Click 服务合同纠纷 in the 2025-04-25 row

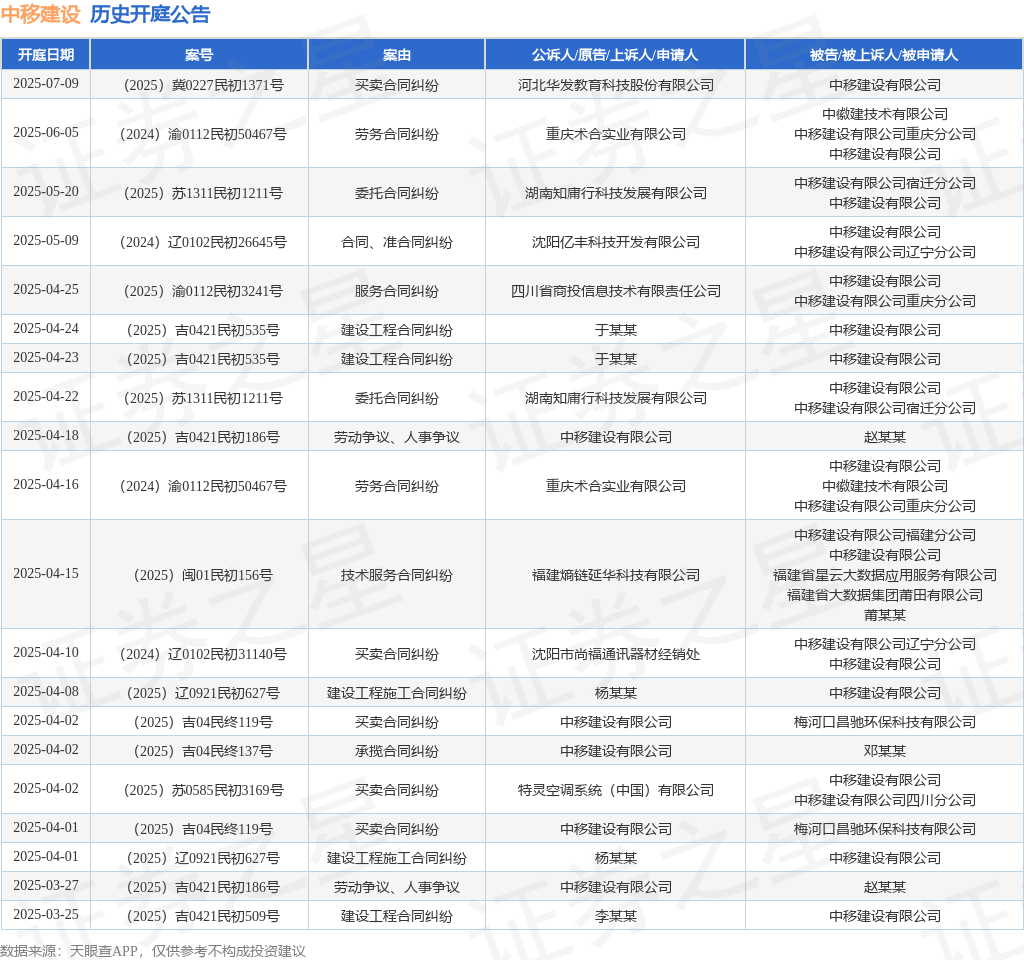(396, 291)
